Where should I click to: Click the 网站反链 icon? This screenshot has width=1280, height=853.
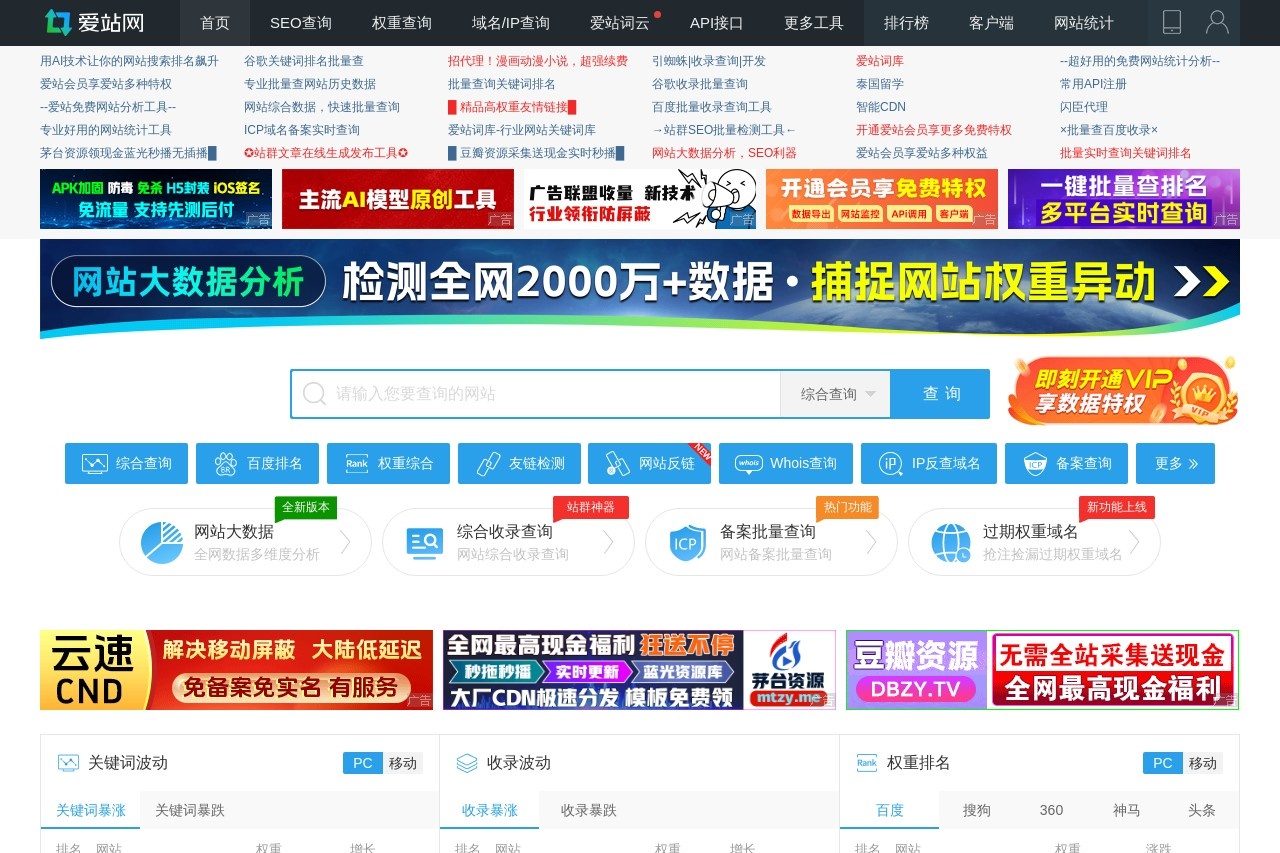click(x=618, y=464)
